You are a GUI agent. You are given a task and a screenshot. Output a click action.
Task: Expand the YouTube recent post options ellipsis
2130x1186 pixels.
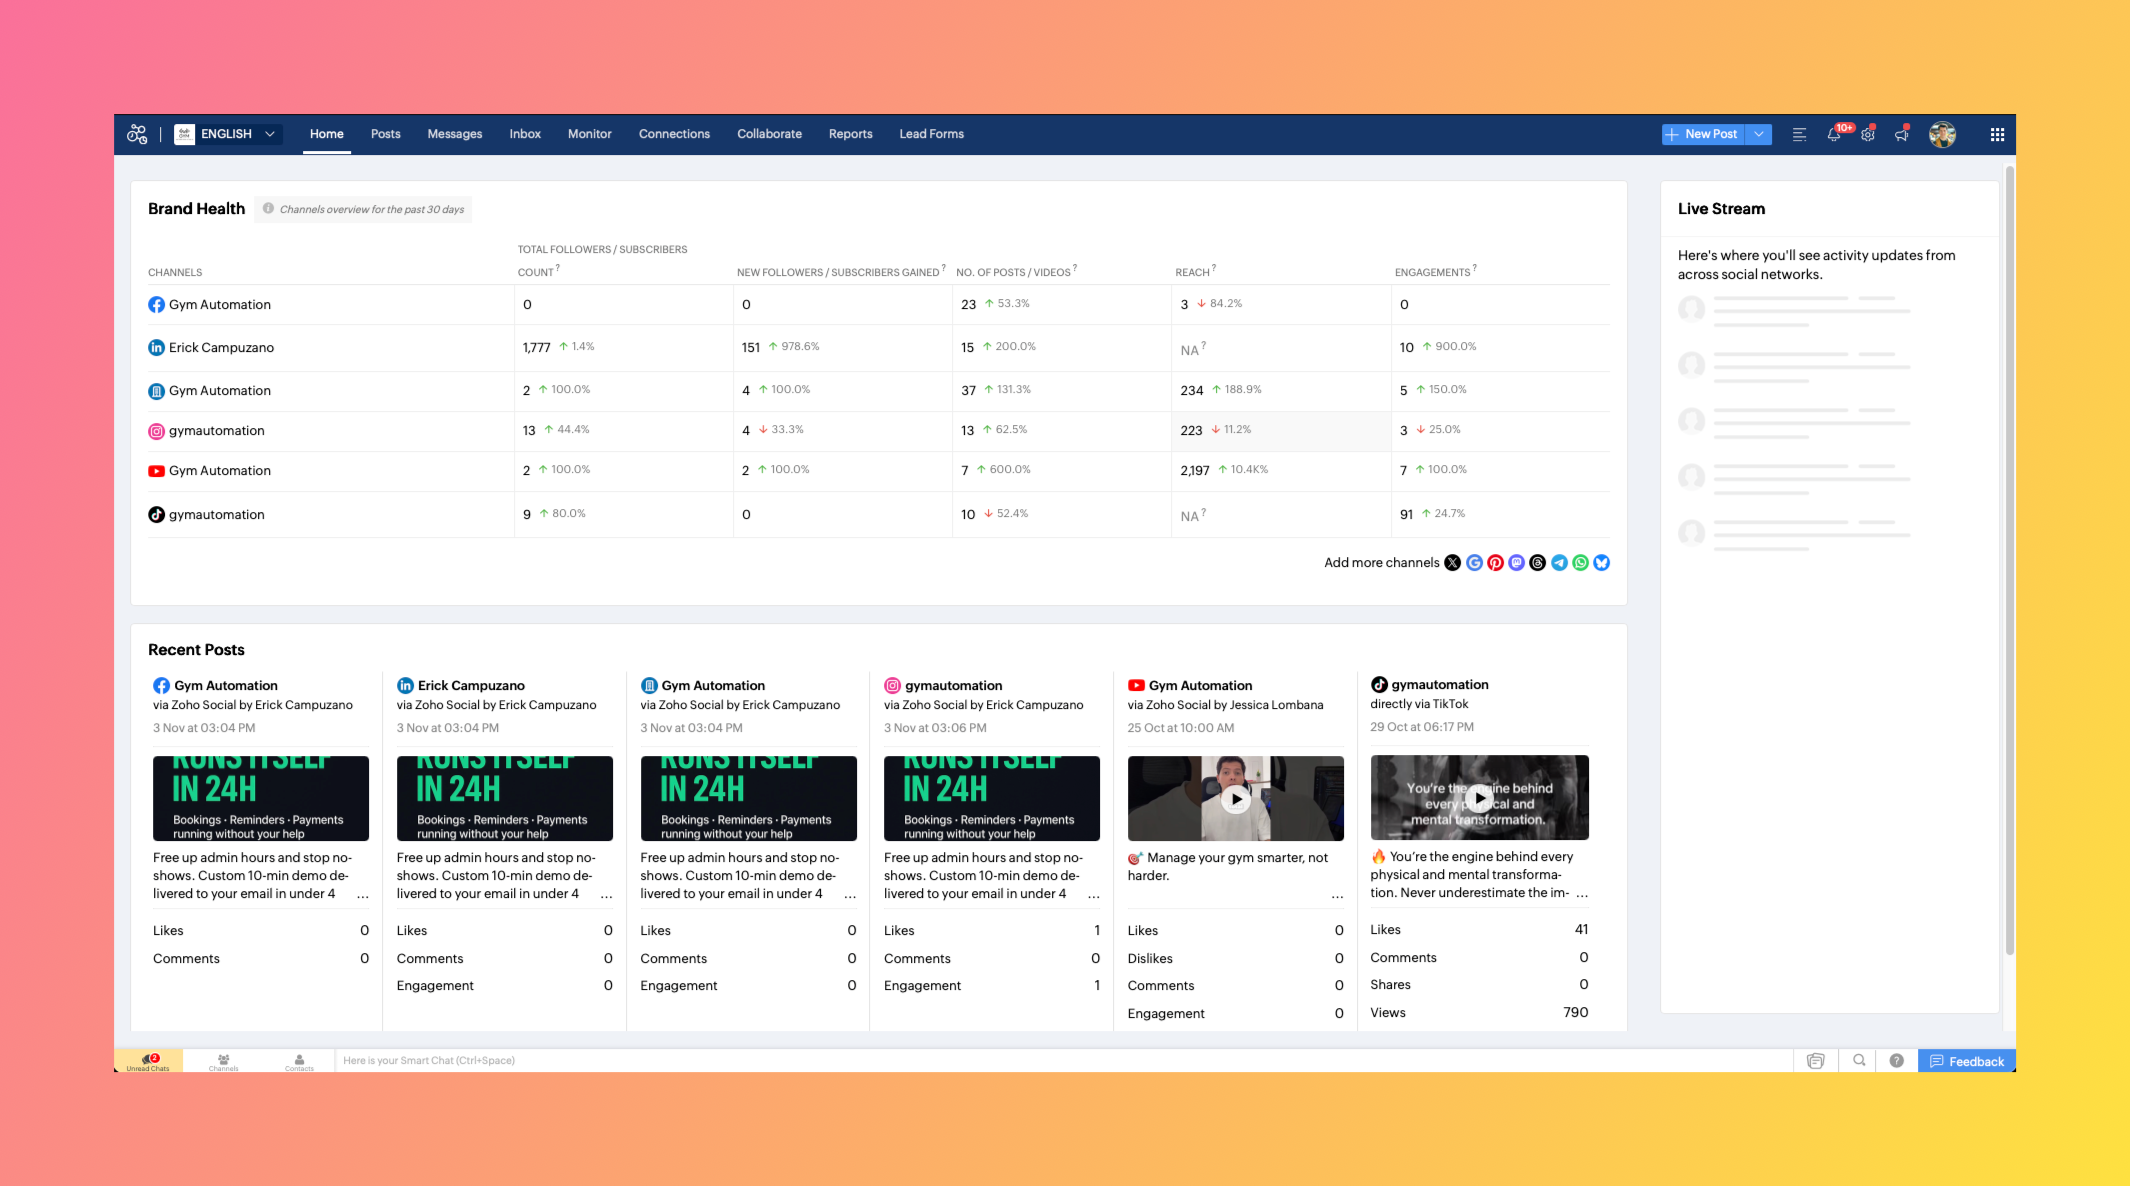(x=1337, y=896)
